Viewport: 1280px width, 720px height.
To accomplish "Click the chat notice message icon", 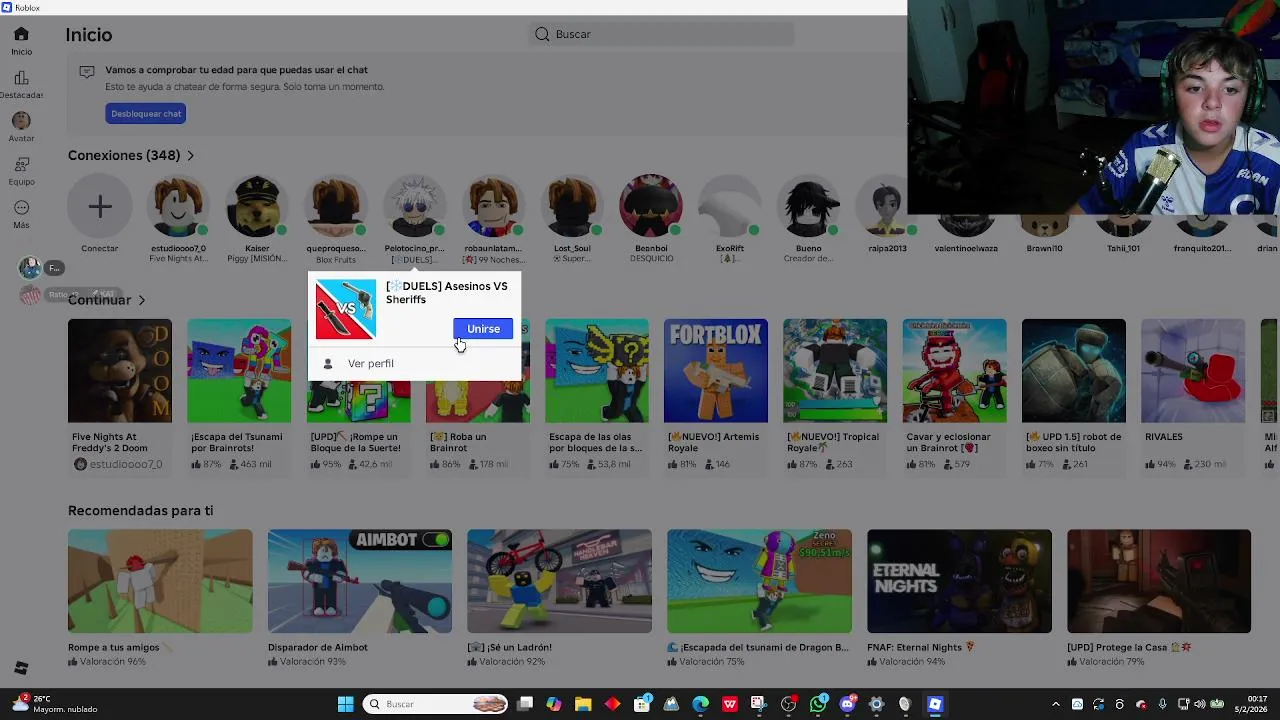I will click(87, 71).
